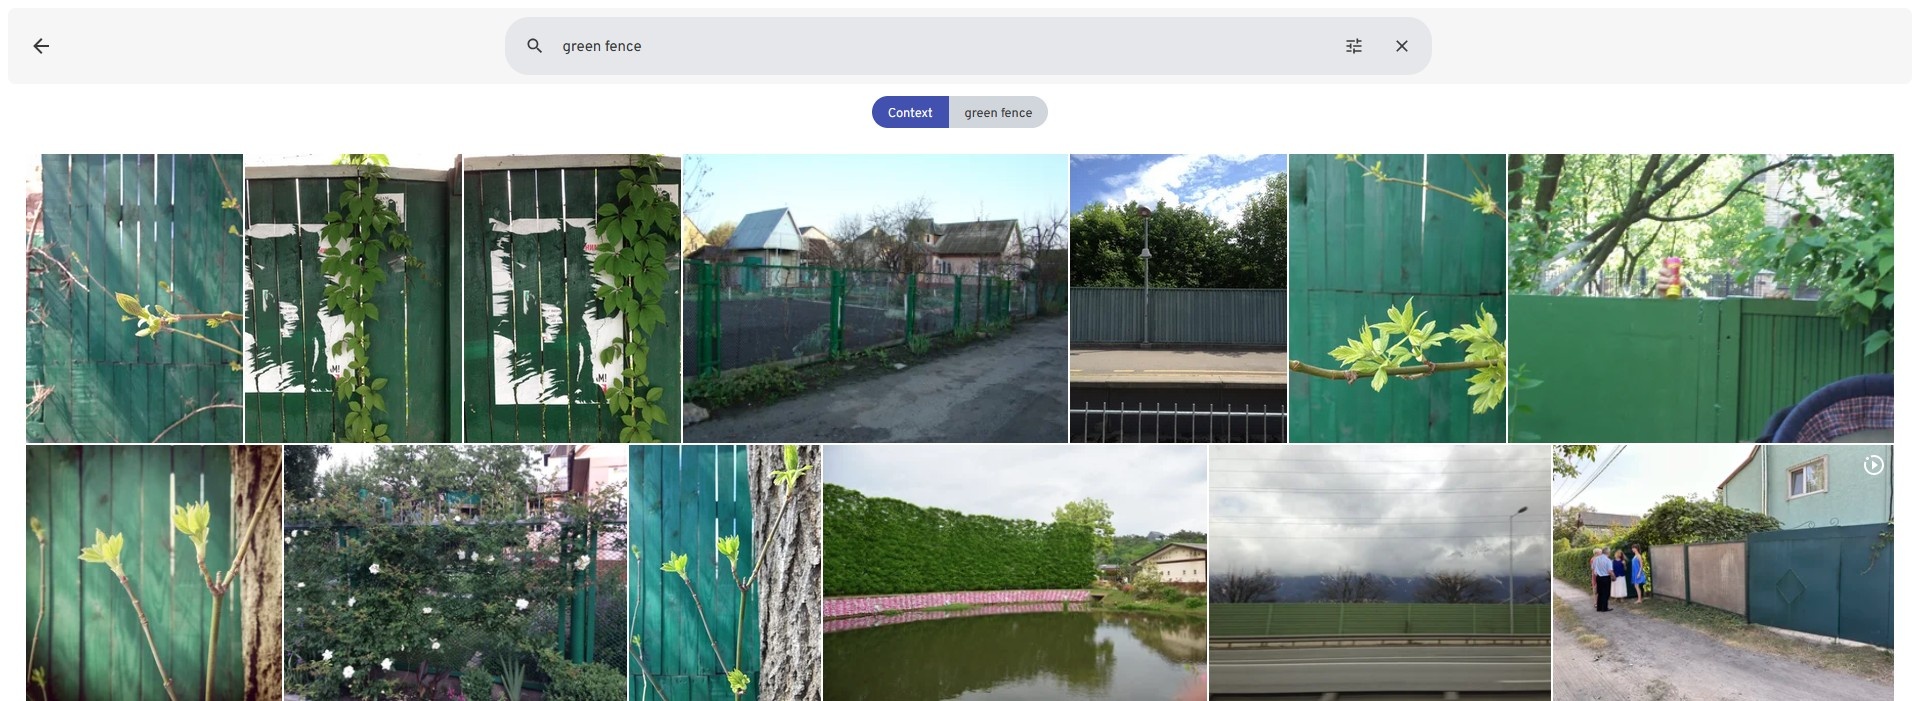The width and height of the screenshot is (1920, 701).
Task: Open the second photo with ivy on fence
Action: pyautogui.click(x=353, y=298)
